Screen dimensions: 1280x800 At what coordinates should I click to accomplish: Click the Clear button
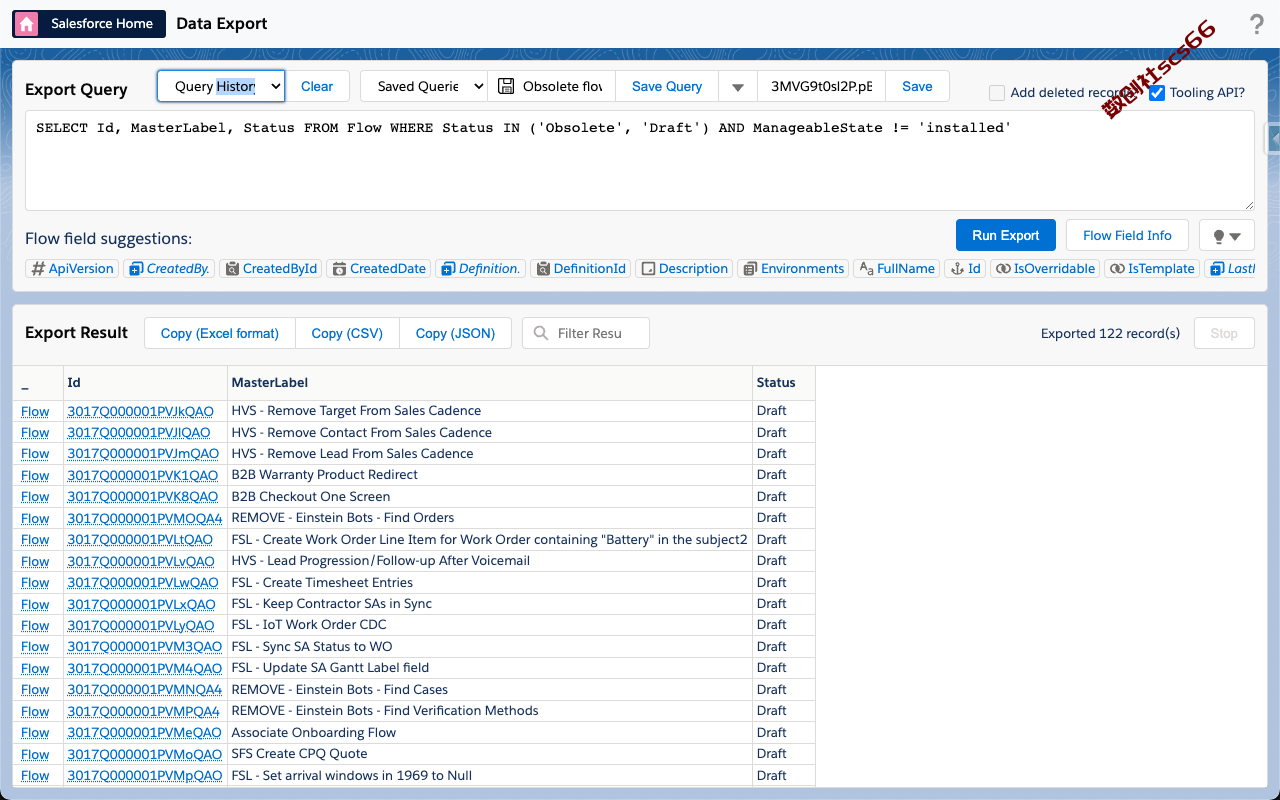coord(317,86)
